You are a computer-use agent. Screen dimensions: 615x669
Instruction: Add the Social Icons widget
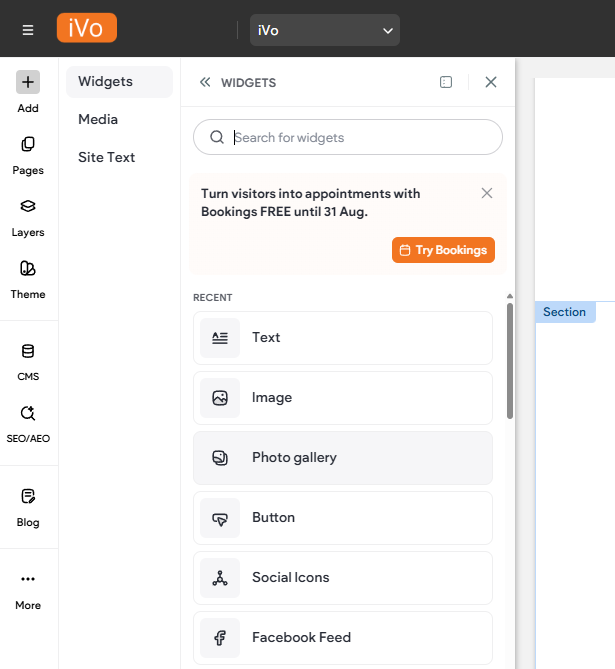click(x=343, y=578)
